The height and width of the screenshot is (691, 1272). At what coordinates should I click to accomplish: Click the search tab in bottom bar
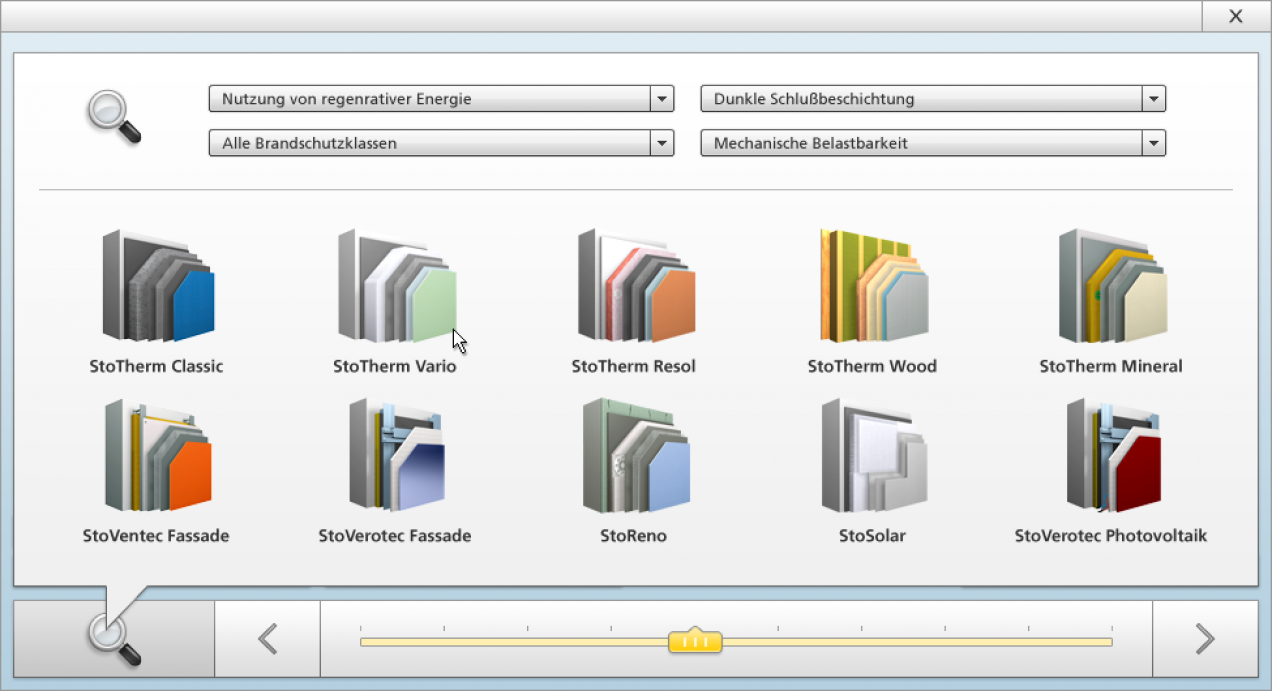point(114,639)
